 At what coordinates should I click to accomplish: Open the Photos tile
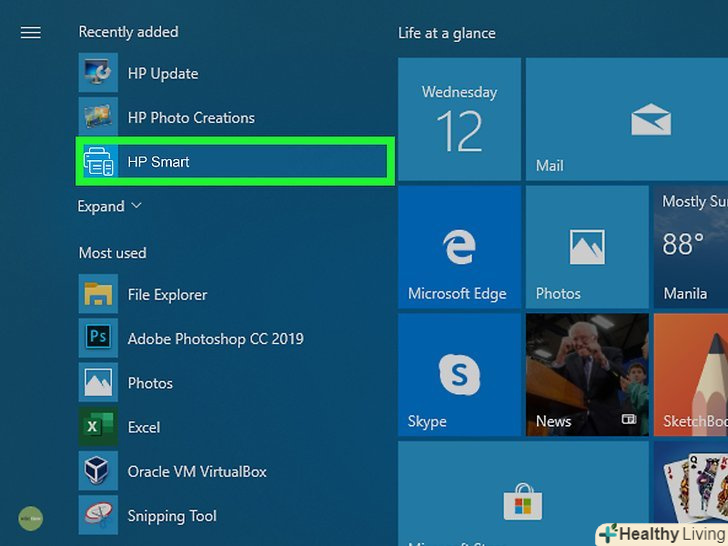click(x=587, y=247)
